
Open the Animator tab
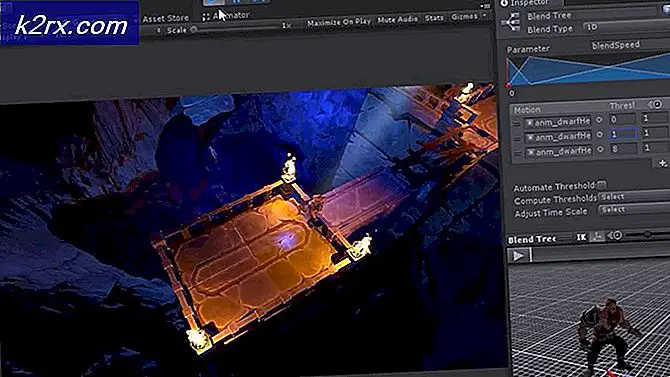click(226, 16)
